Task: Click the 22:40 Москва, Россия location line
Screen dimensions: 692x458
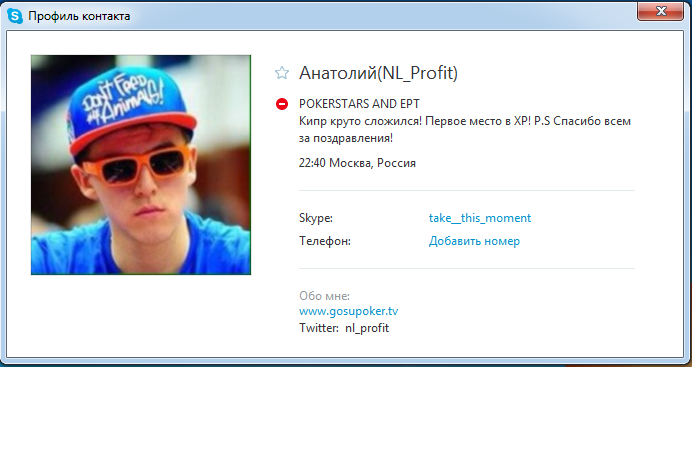Action: (357, 163)
